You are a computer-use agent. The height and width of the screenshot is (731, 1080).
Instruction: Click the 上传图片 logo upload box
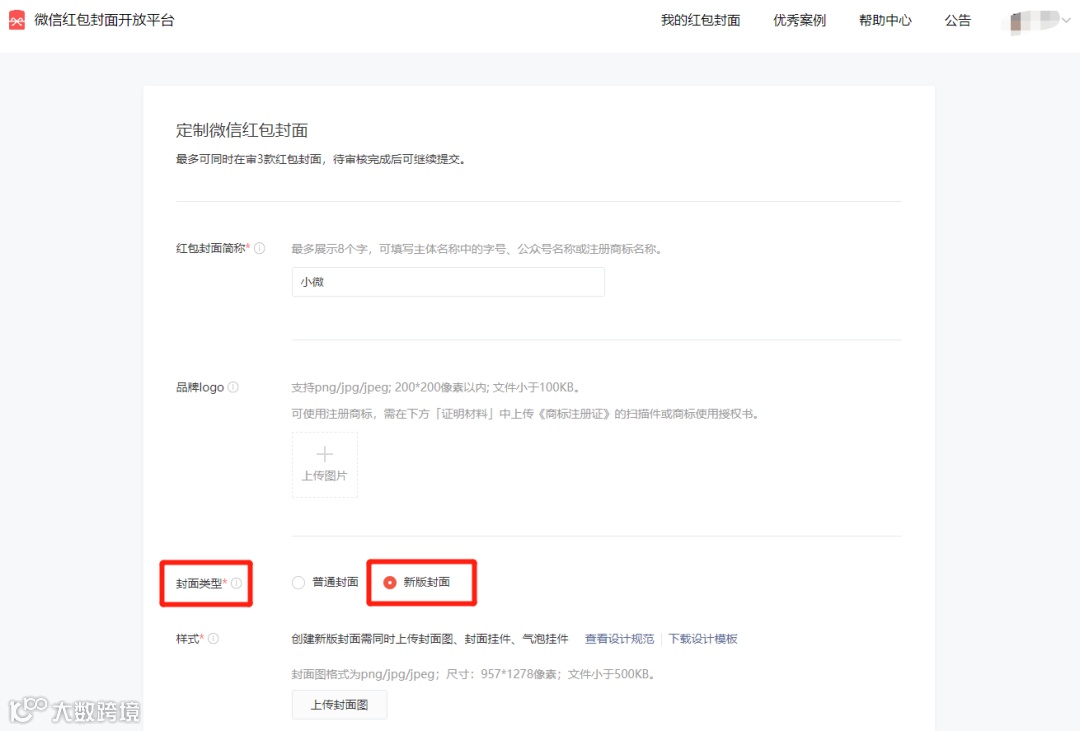[x=324, y=464]
